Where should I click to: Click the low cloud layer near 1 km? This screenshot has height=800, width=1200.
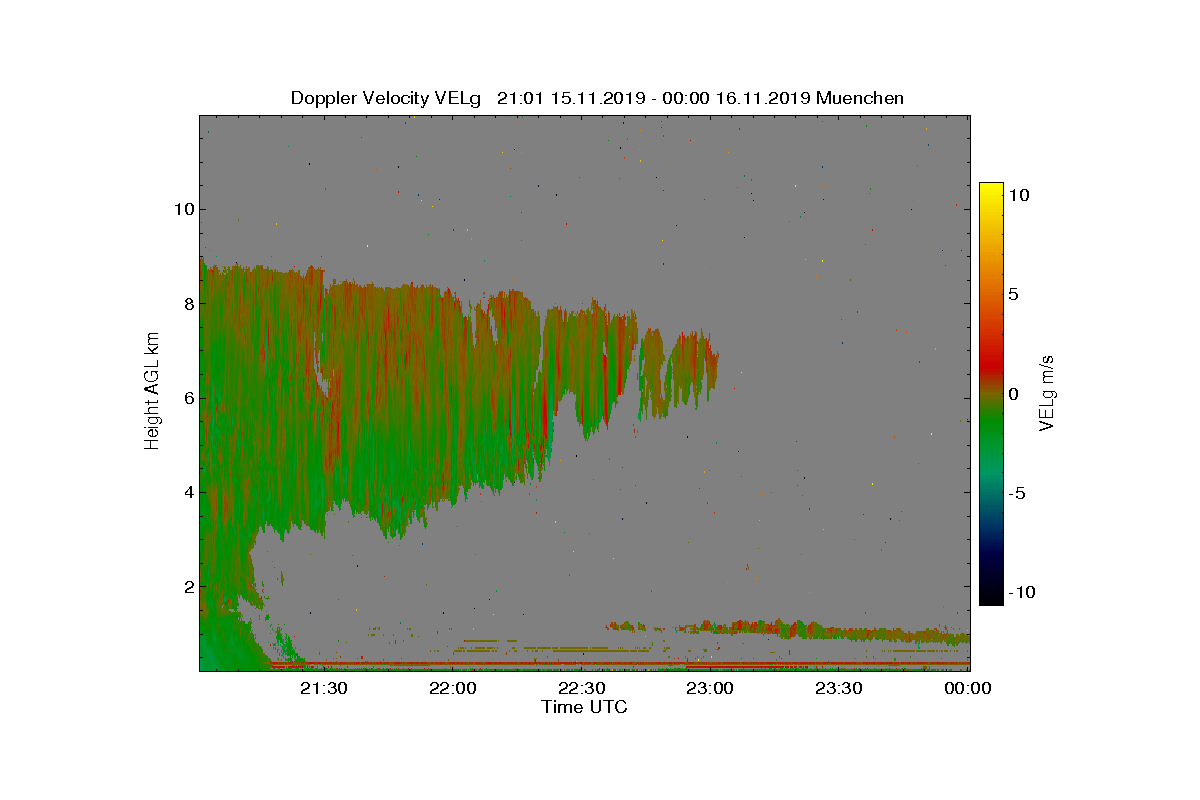coord(790,630)
